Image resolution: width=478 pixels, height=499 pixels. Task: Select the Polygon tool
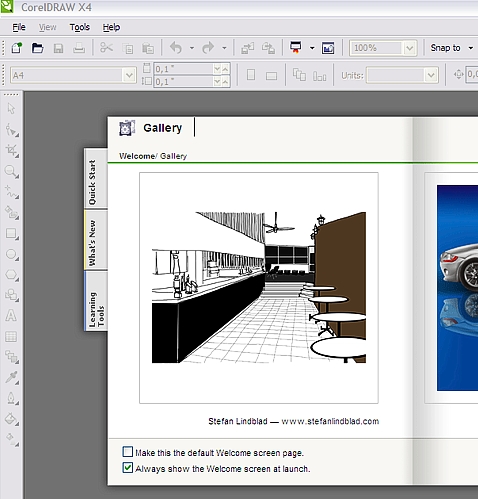tap(12, 275)
